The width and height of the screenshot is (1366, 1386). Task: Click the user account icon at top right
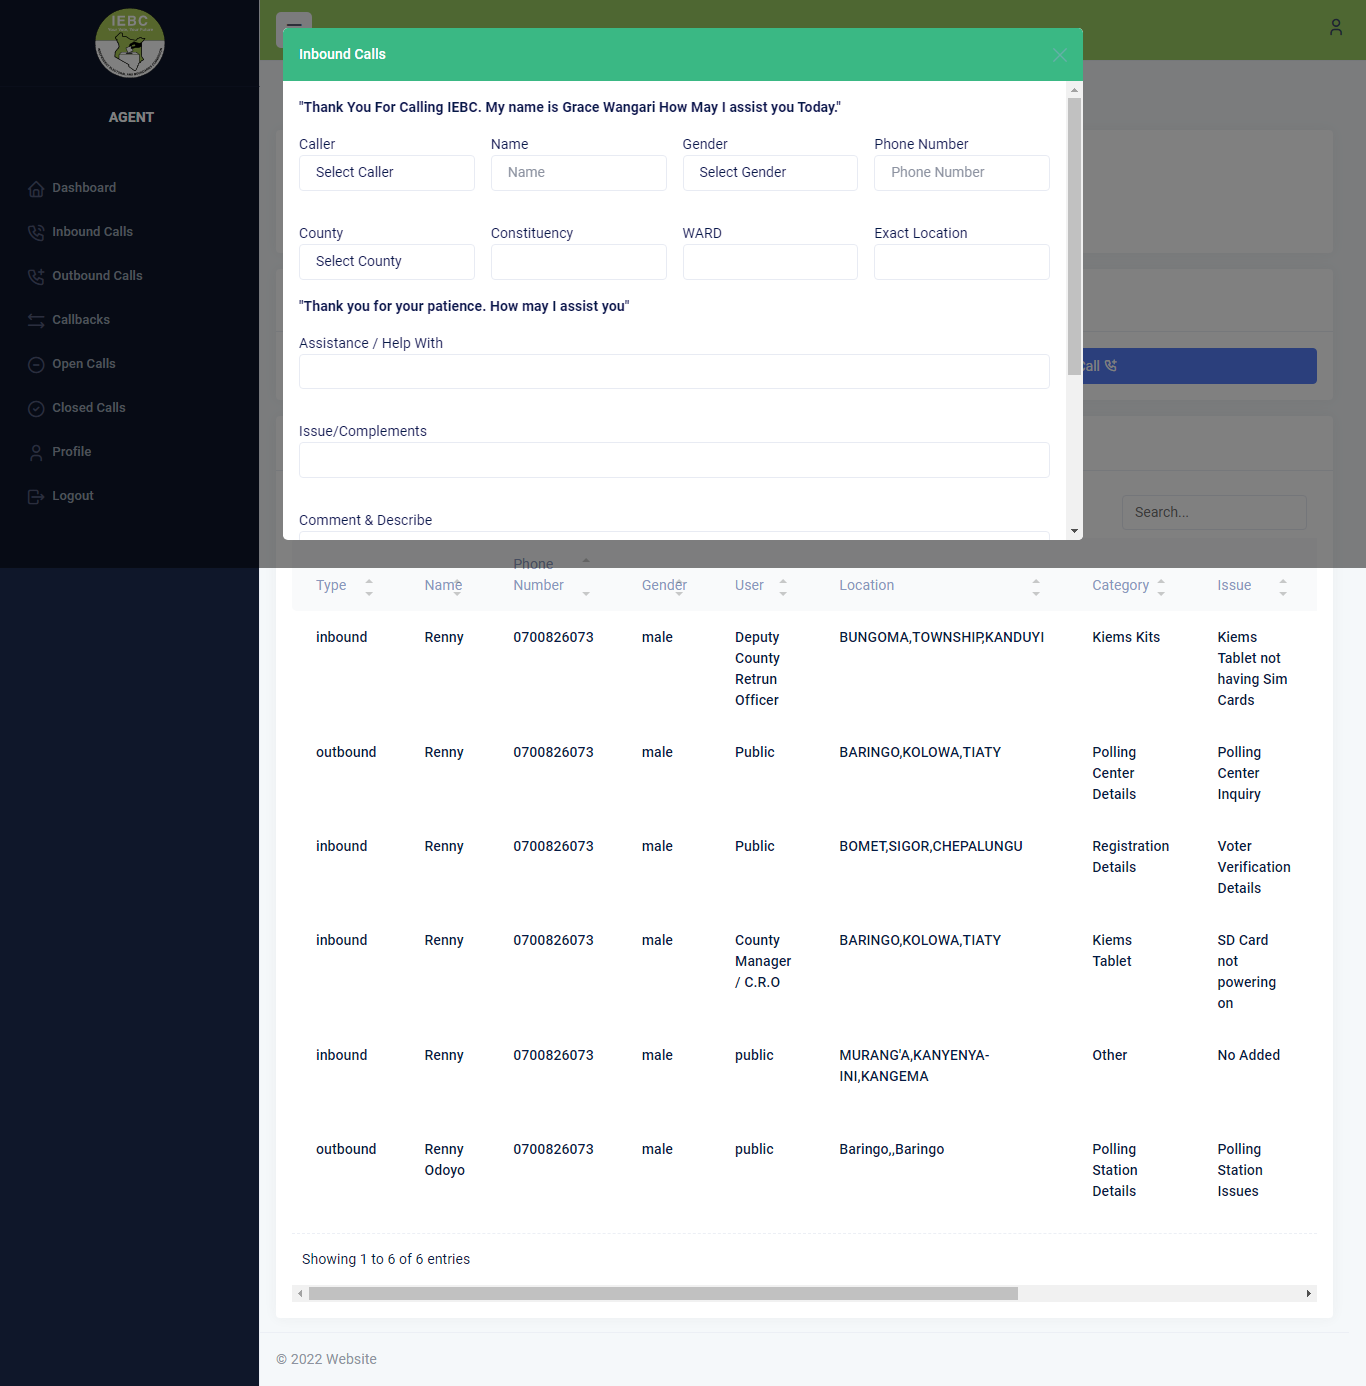pos(1335,28)
